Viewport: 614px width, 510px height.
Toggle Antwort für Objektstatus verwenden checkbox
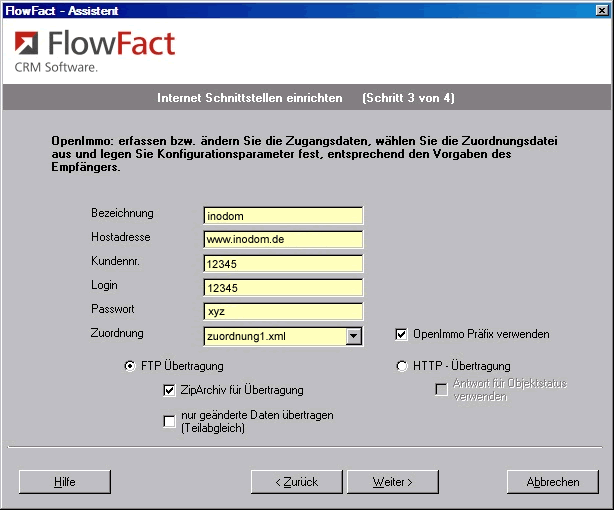(441, 390)
